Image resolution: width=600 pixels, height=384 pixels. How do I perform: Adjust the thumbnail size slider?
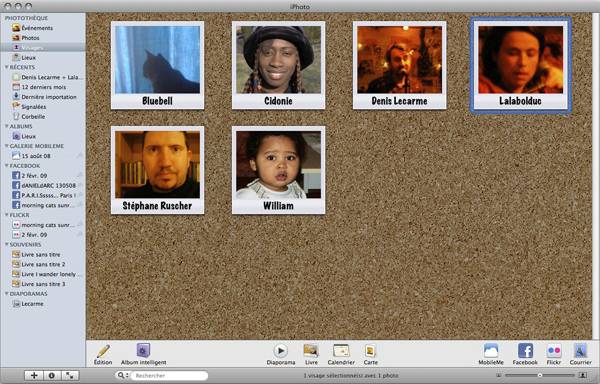(540, 376)
